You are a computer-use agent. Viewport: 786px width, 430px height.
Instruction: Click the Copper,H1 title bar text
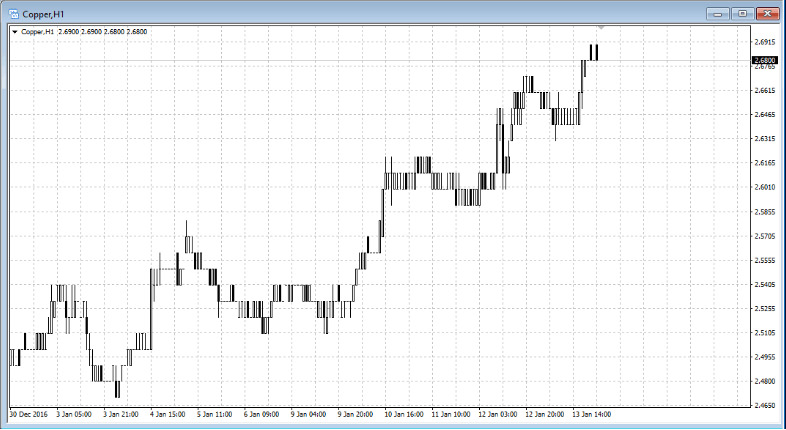click(x=44, y=13)
